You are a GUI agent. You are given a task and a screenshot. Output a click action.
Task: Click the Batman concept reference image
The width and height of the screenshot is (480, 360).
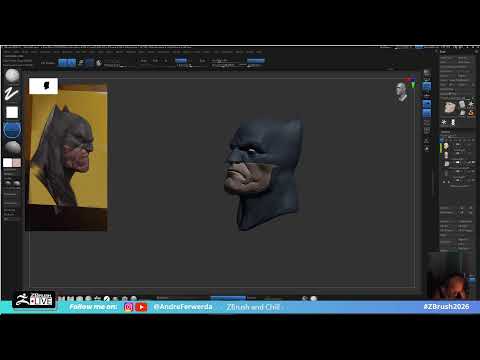coord(67,157)
